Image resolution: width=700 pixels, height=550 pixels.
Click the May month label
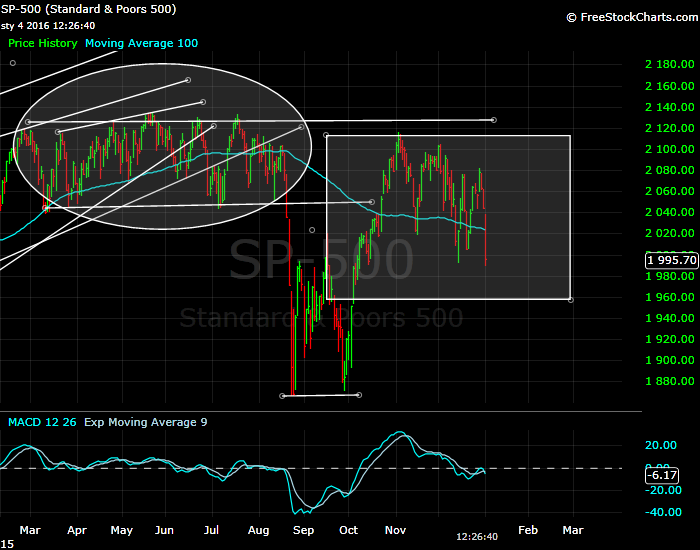coord(121,531)
